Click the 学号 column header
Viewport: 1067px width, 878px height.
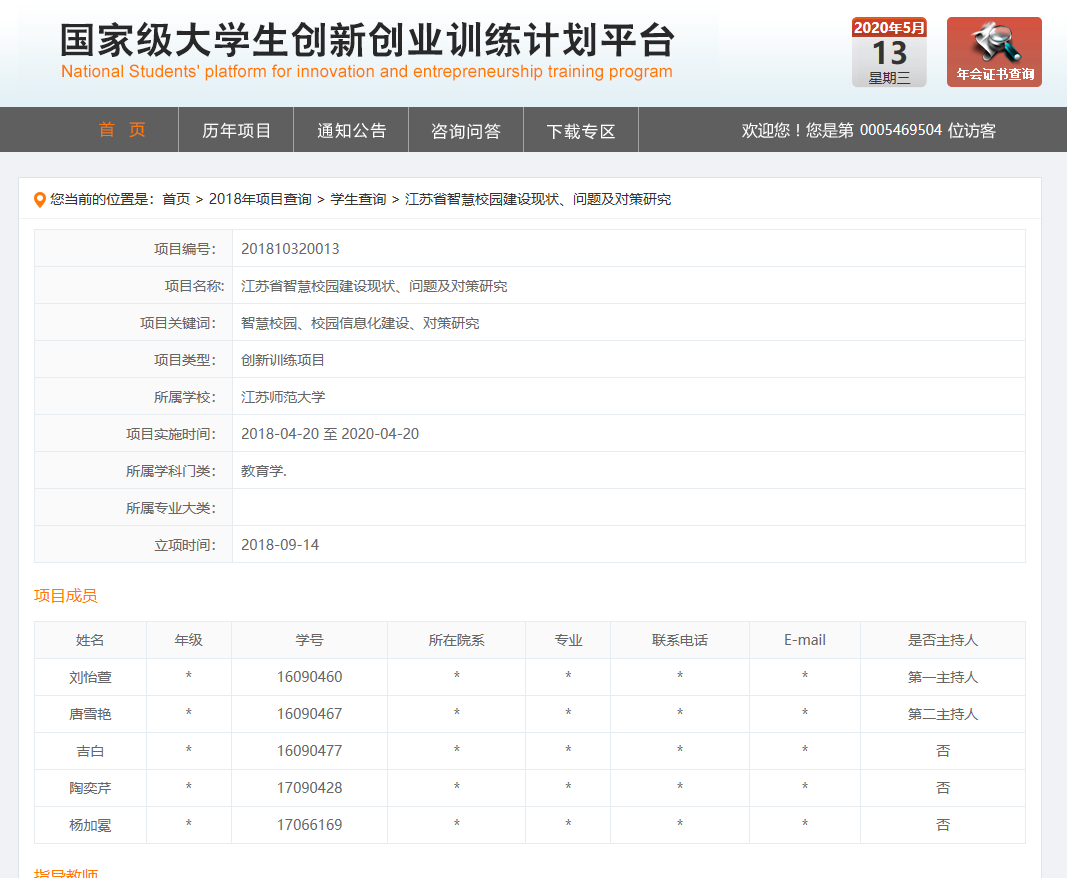309,640
